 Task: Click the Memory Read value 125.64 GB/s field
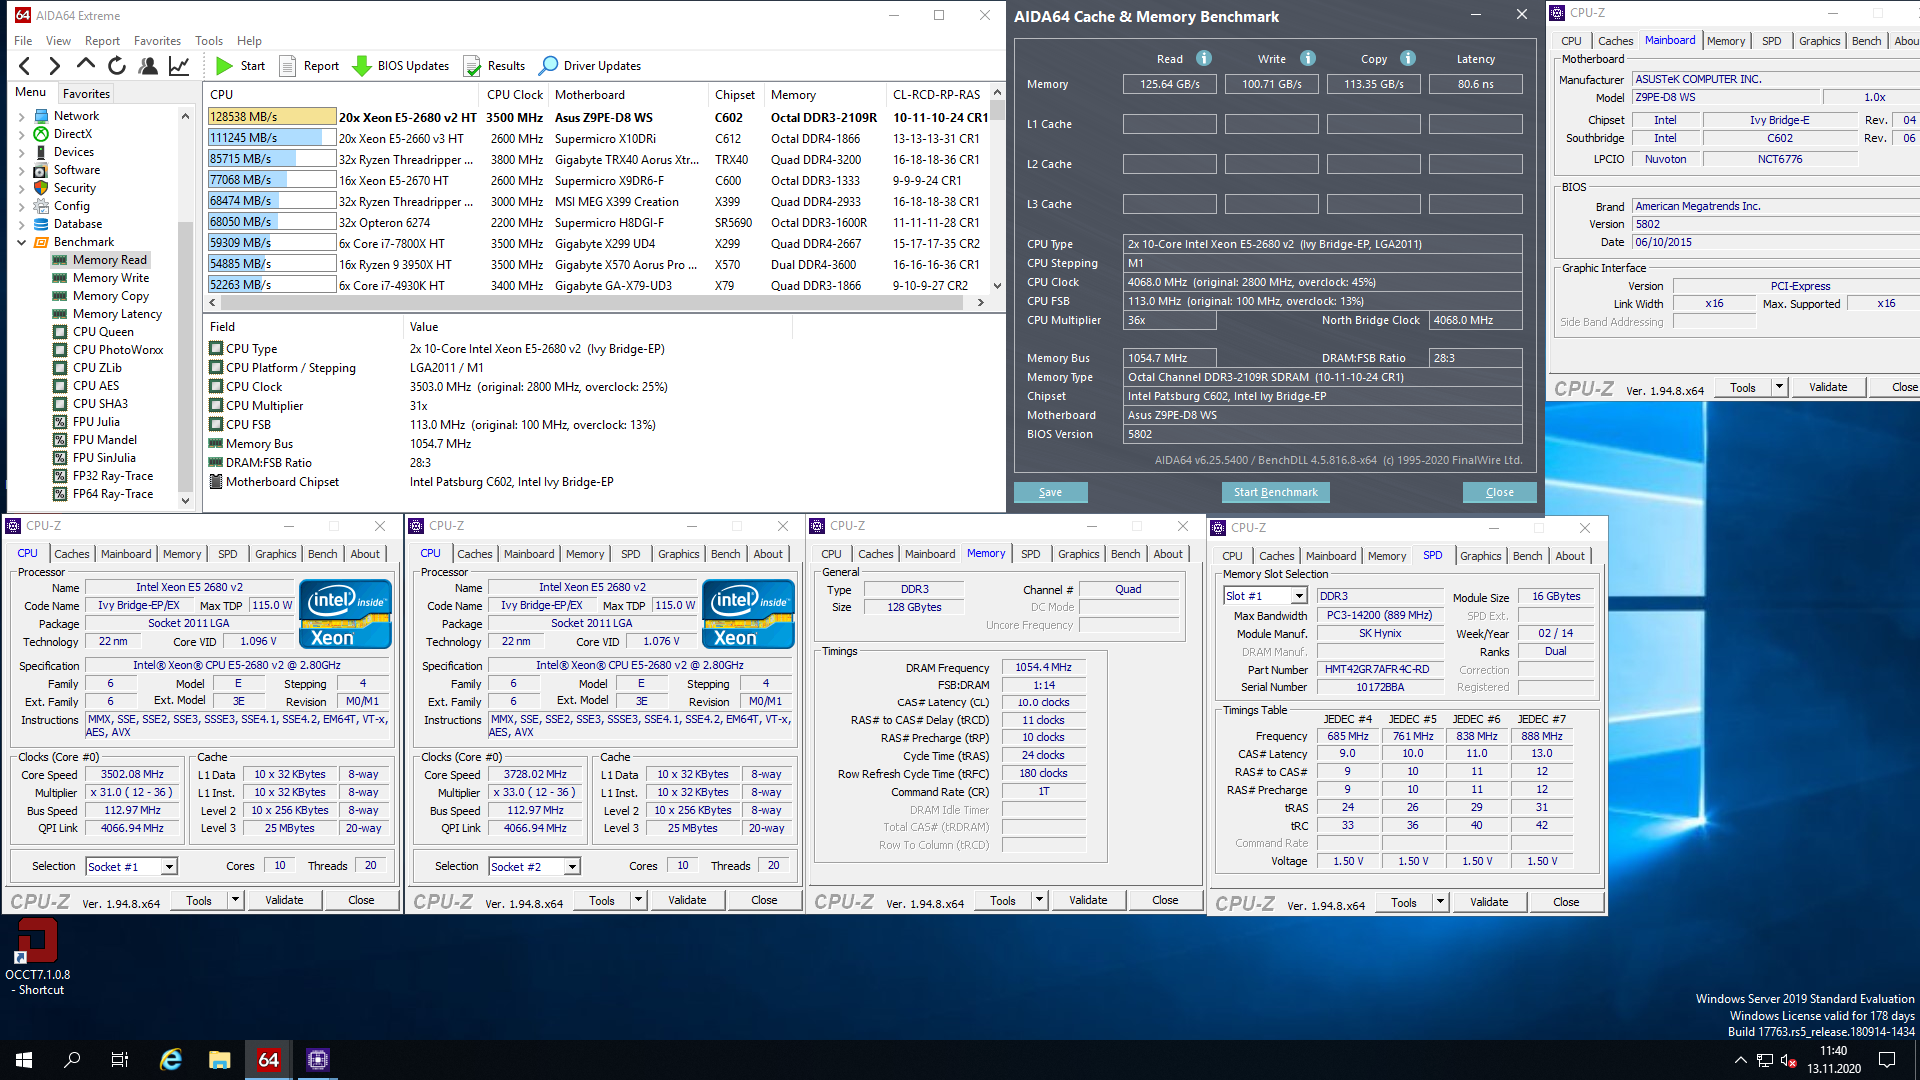pyautogui.click(x=1170, y=84)
